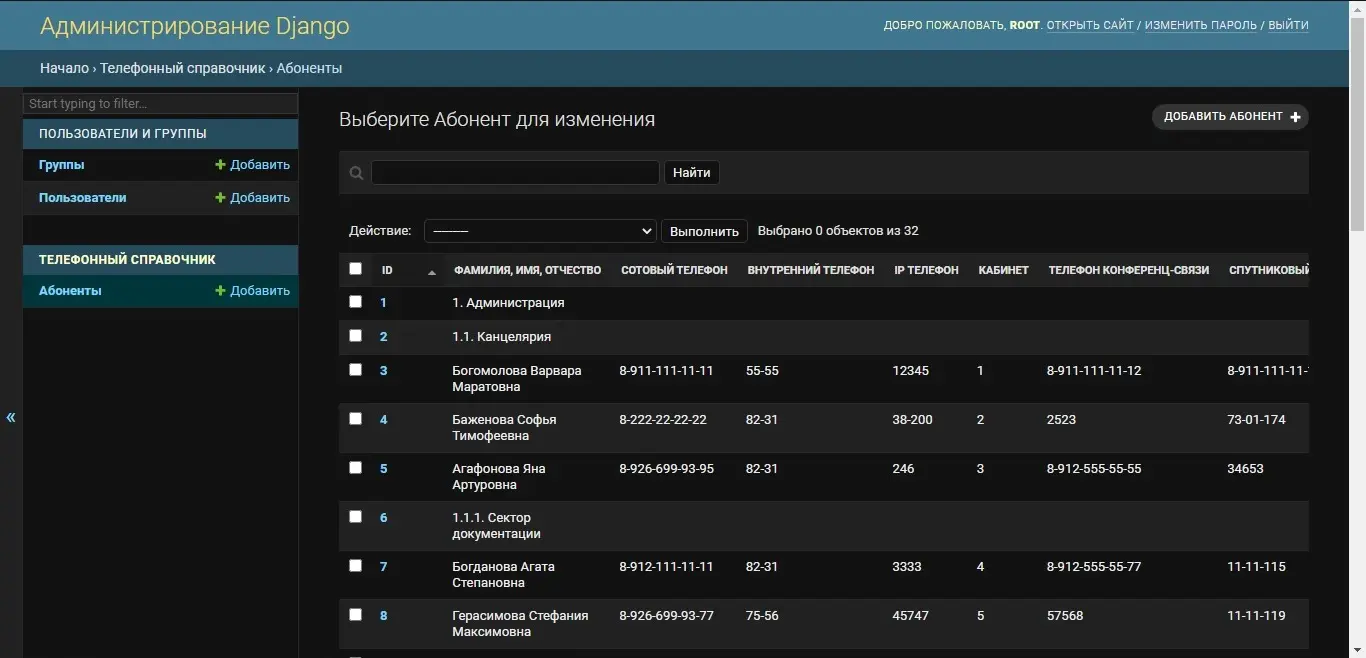
Task: Click the Выйти logout link
Action: (1288, 25)
